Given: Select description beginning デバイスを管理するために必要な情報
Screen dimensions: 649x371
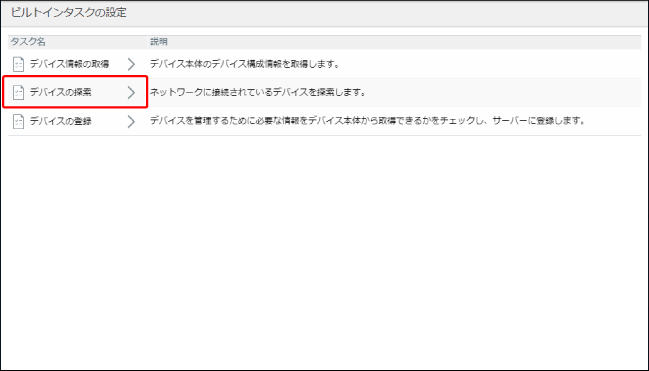Looking at the screenshot, I should click(x=368, y=121).
